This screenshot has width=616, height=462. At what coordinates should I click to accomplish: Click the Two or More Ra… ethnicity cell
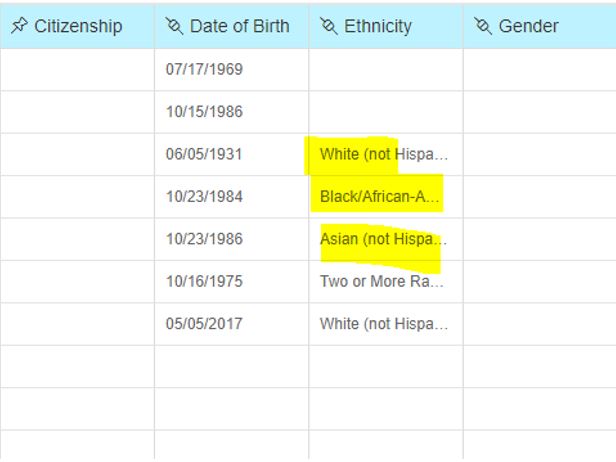pyautogui.click(x=386, y=282)
